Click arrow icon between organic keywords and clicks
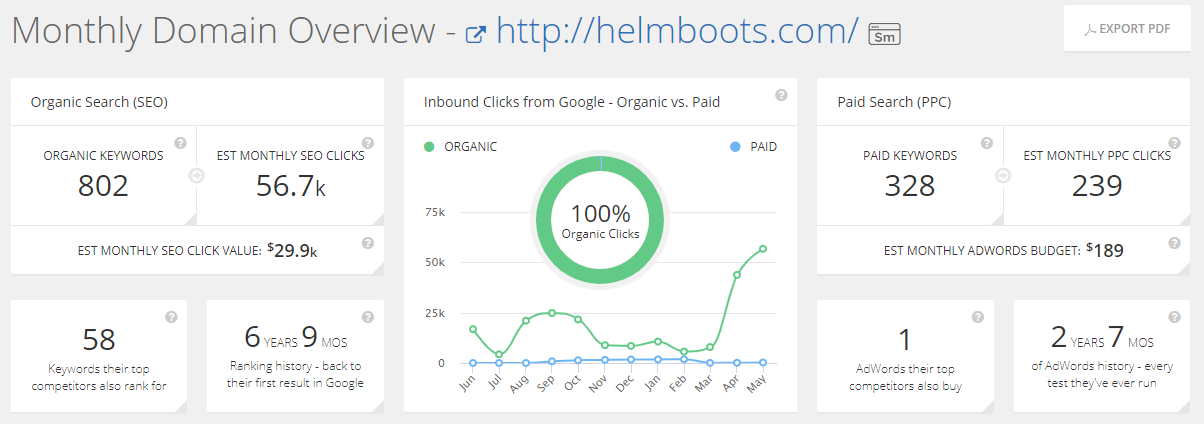 (196, 176)
